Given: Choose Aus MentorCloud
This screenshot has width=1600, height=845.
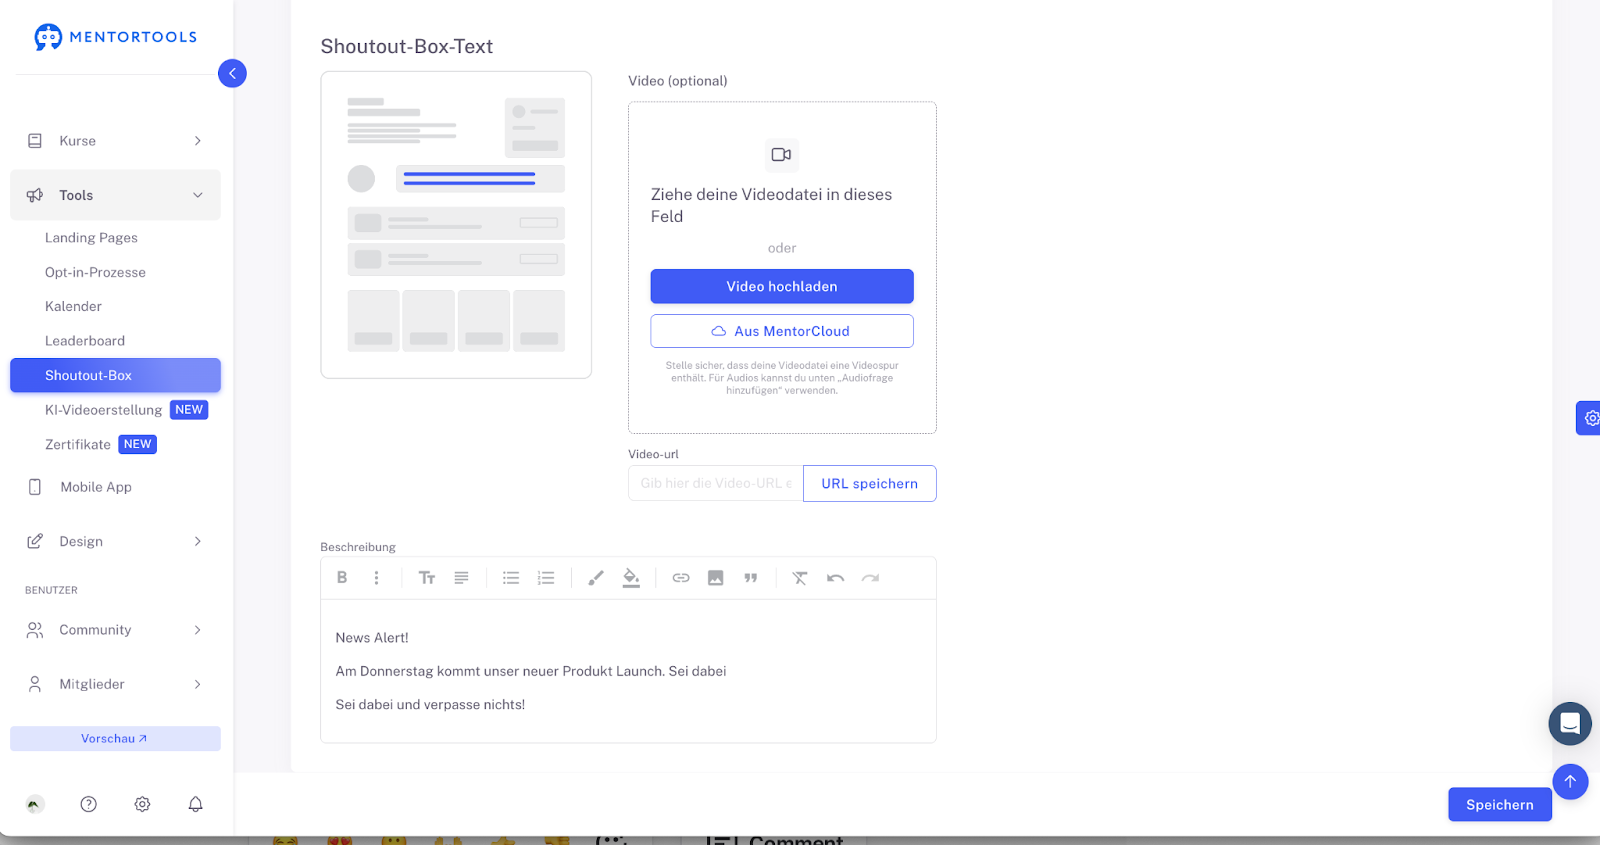Looking at the screenshot, I should tap(782, 331).
